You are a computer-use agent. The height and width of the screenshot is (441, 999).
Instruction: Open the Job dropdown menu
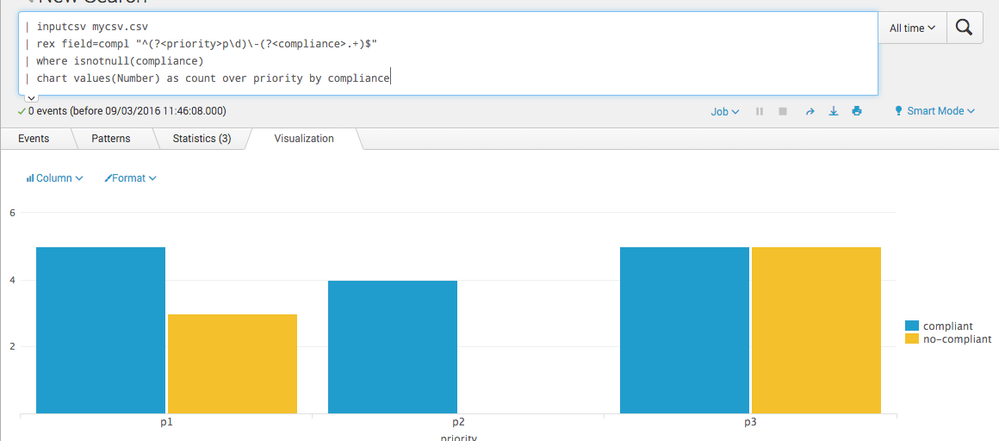click(725, 112)
